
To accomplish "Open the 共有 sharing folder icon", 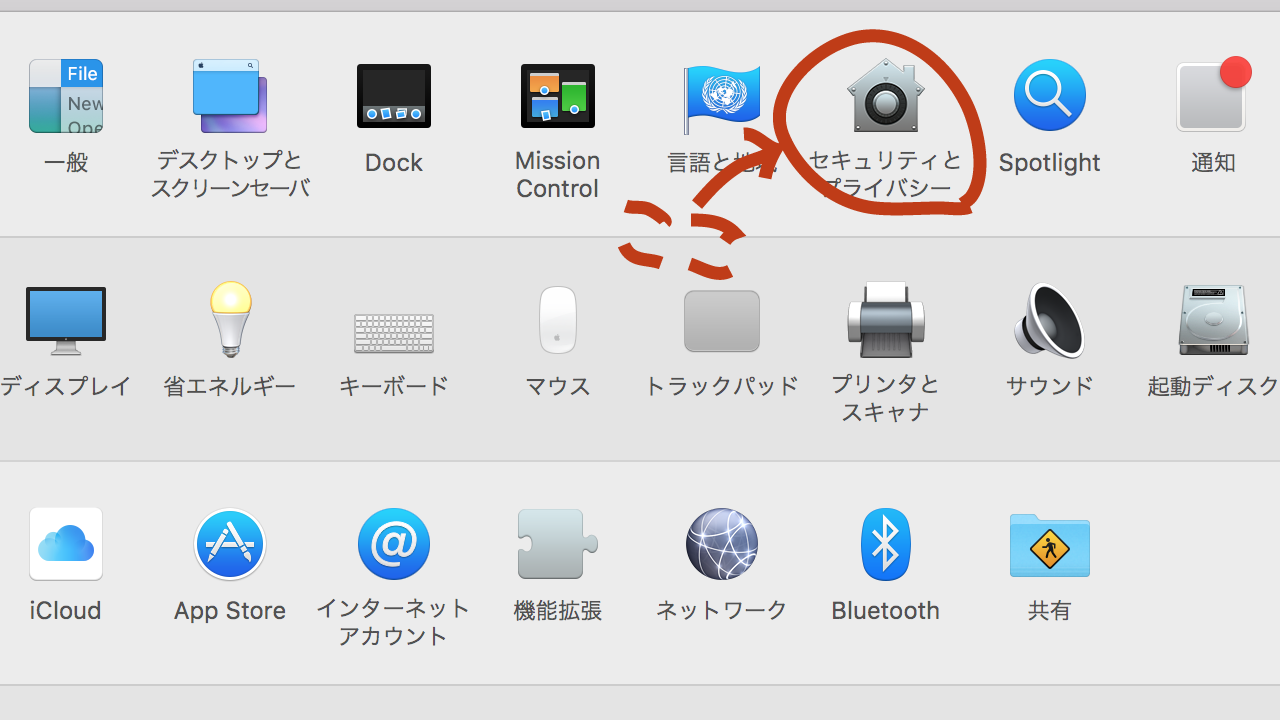I will click(x=1050, y=545).
